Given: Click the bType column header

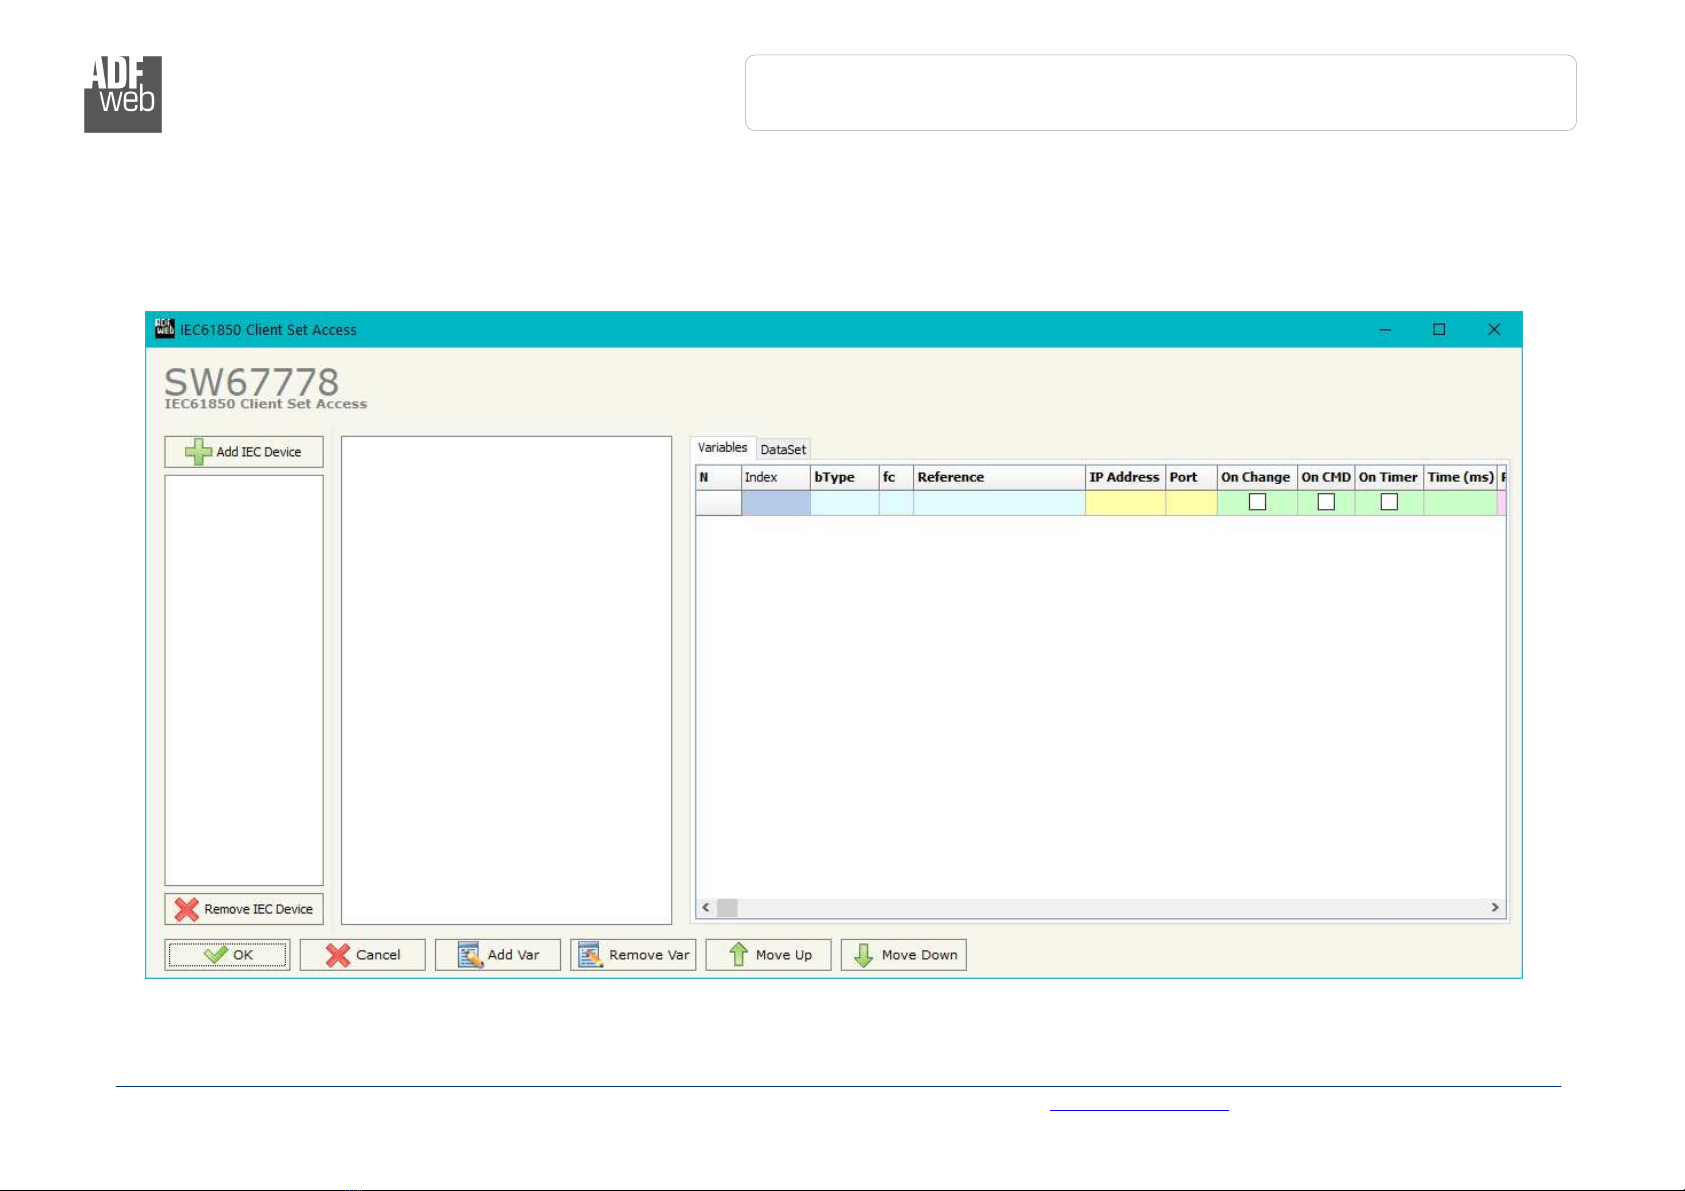Looking at the screenshot, I should pyautogui.click(x=845, y=478).
